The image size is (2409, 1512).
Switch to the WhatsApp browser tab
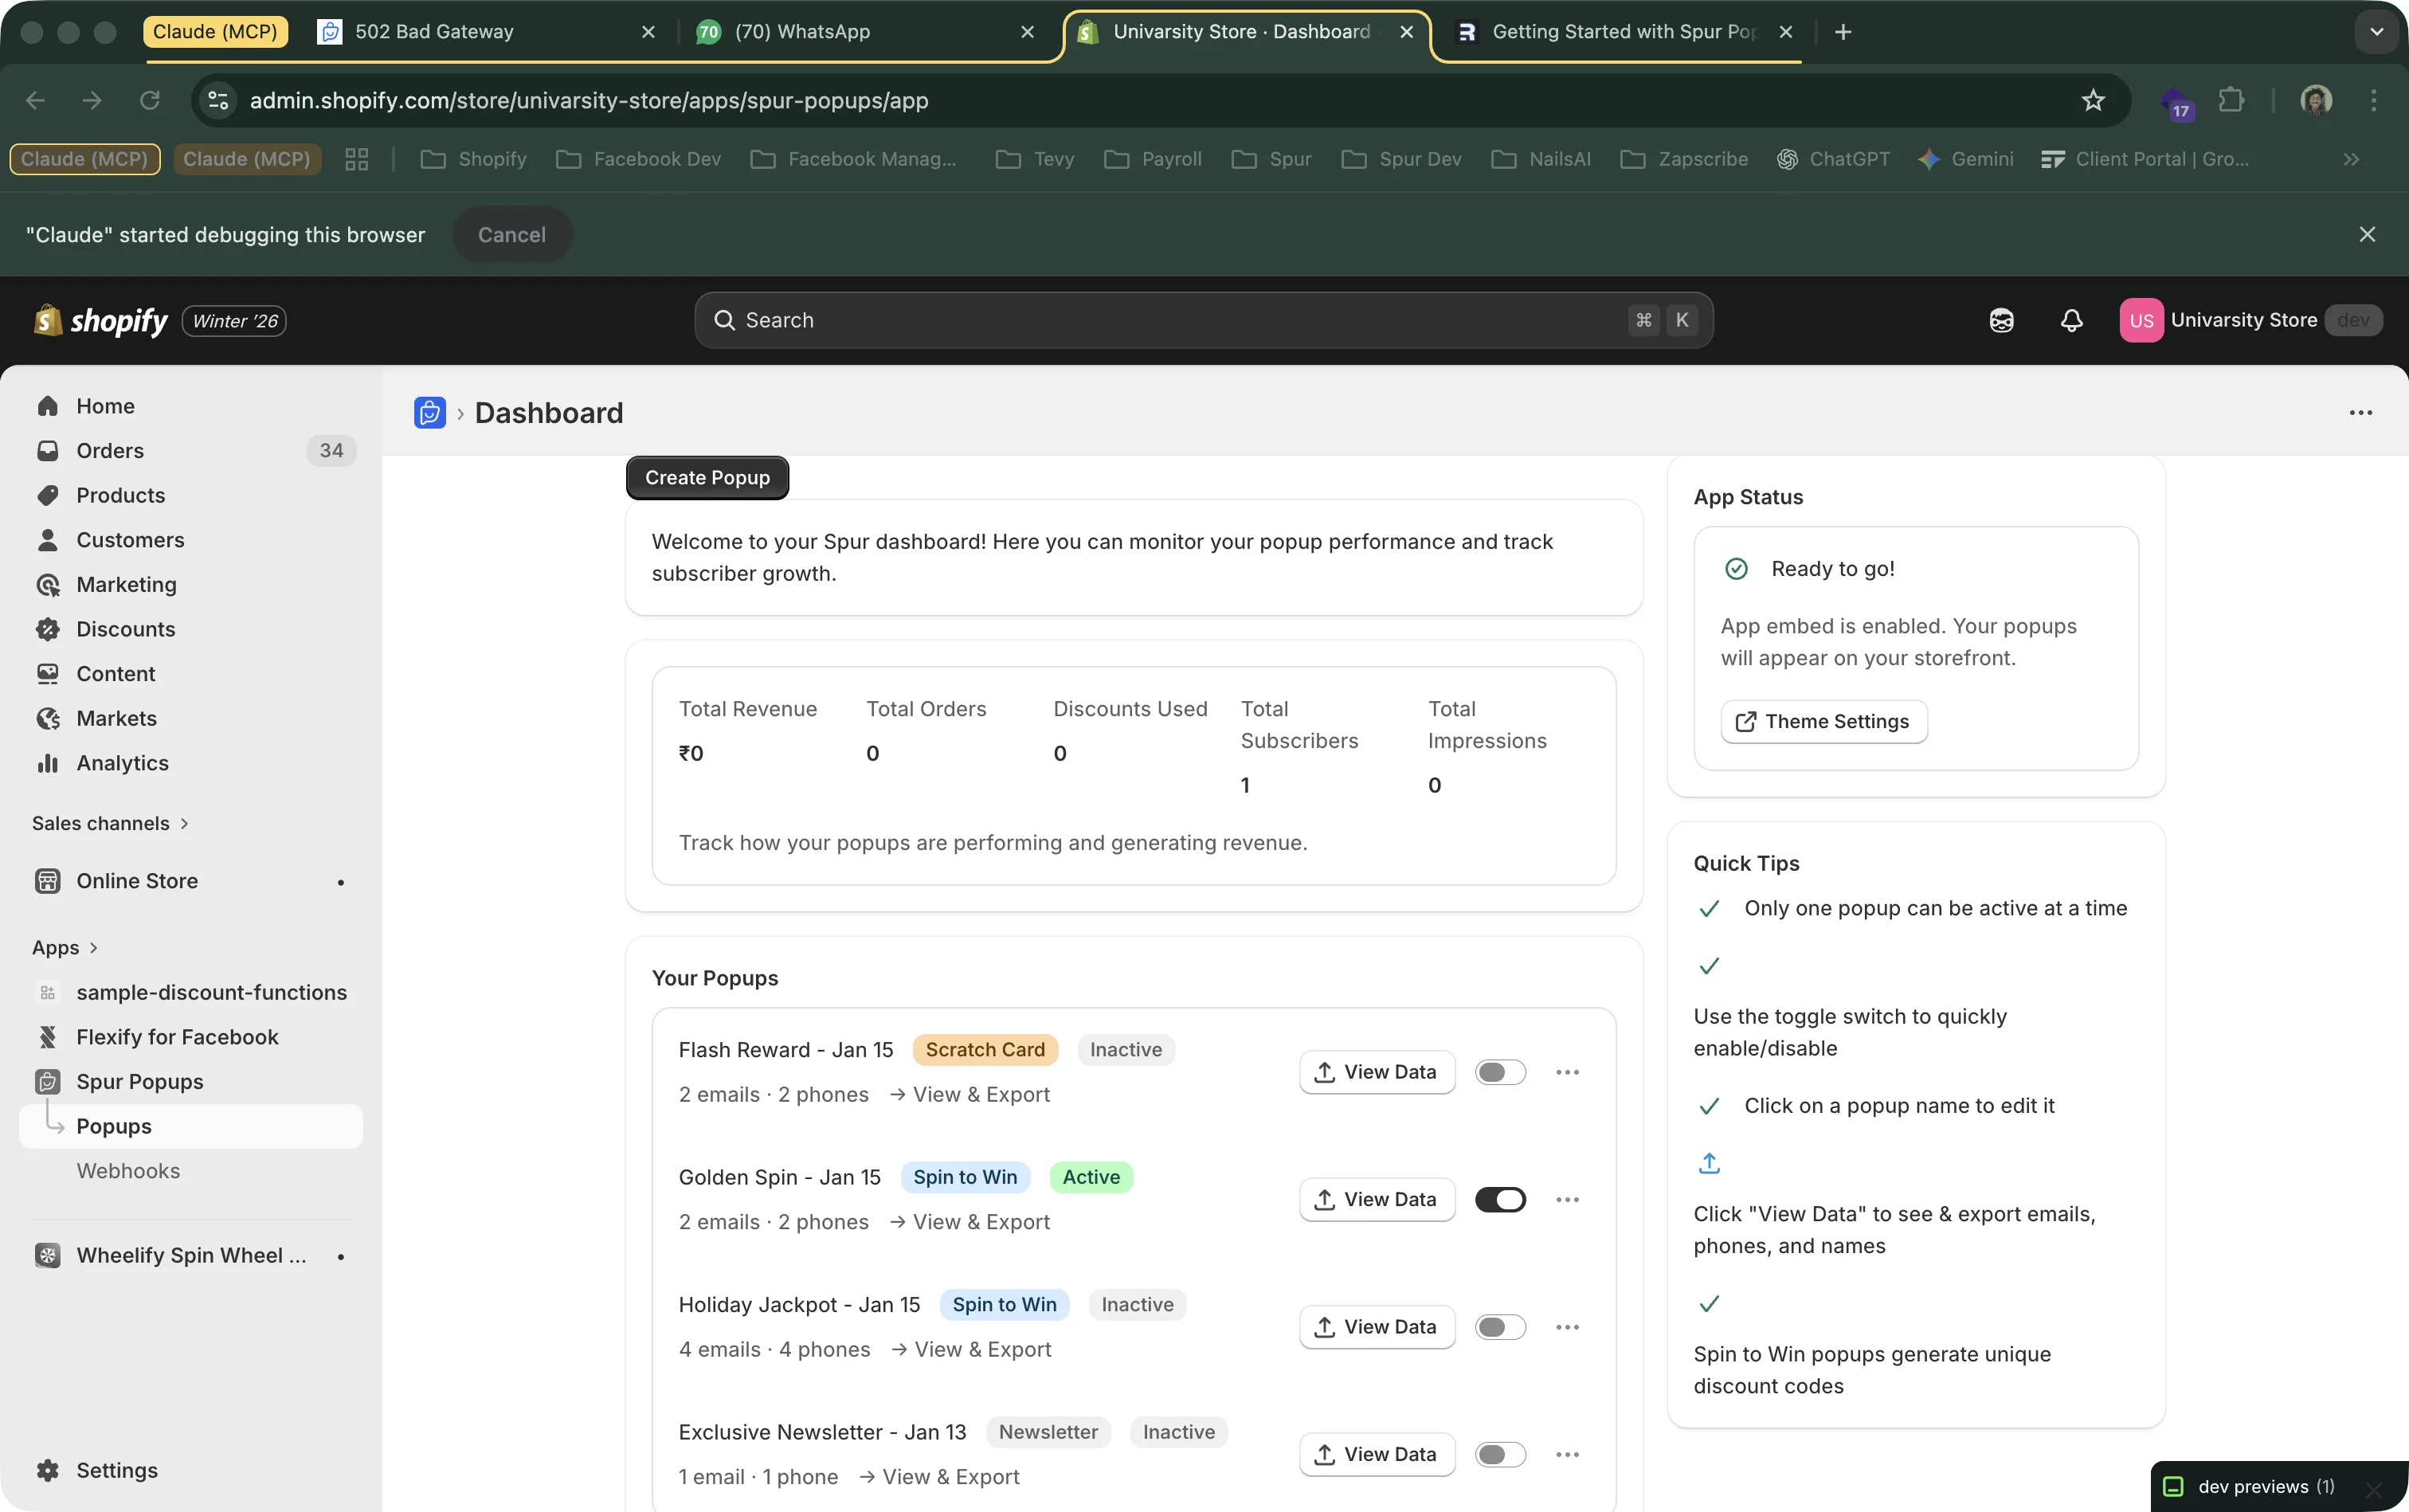tap(800, 31)
